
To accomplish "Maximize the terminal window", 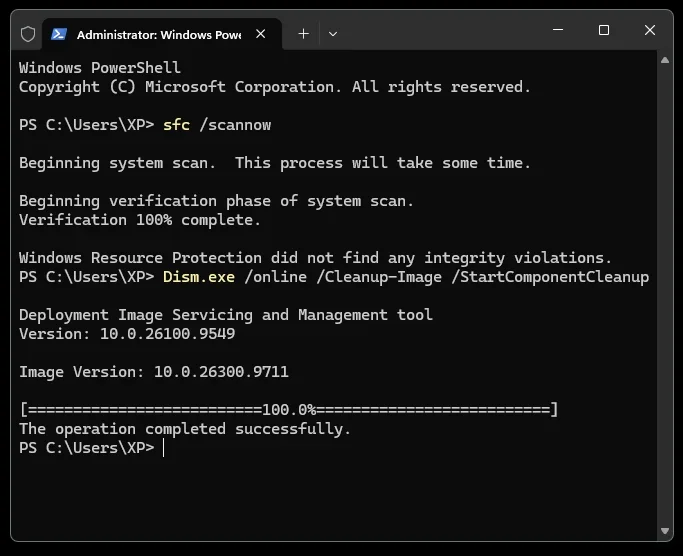I will (x=604, y=30).
